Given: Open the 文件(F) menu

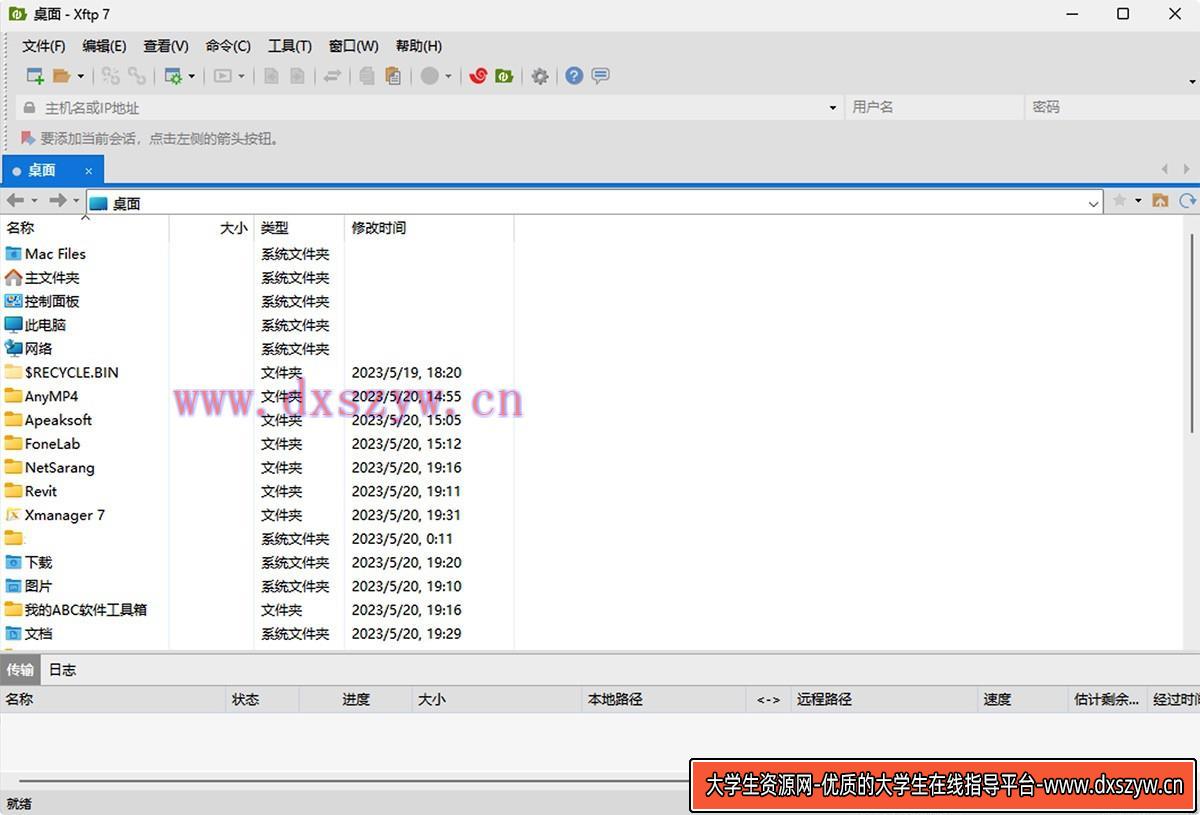Looking at the screenshot, I should pos(44,46).
